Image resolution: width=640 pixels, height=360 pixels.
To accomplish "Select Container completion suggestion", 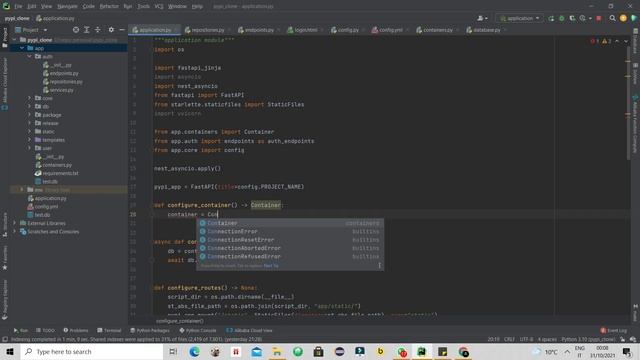I will [290, 223].
